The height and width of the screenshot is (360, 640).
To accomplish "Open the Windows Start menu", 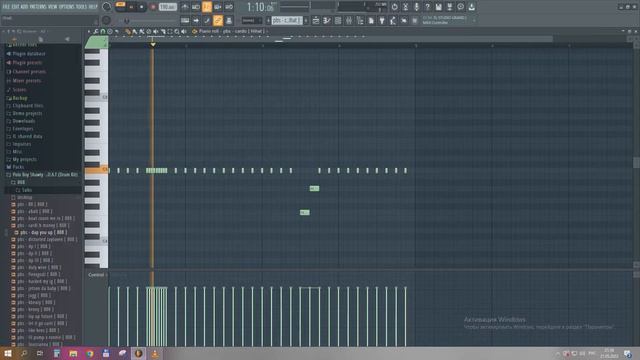I will (x=8, y=353).
